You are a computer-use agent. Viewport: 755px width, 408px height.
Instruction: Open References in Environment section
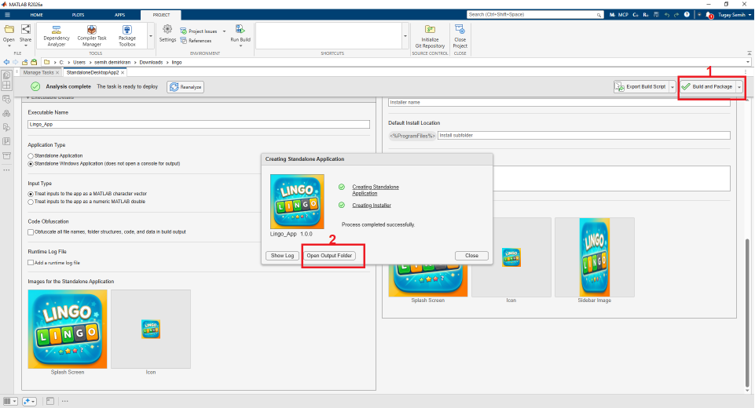pos(196,40)
